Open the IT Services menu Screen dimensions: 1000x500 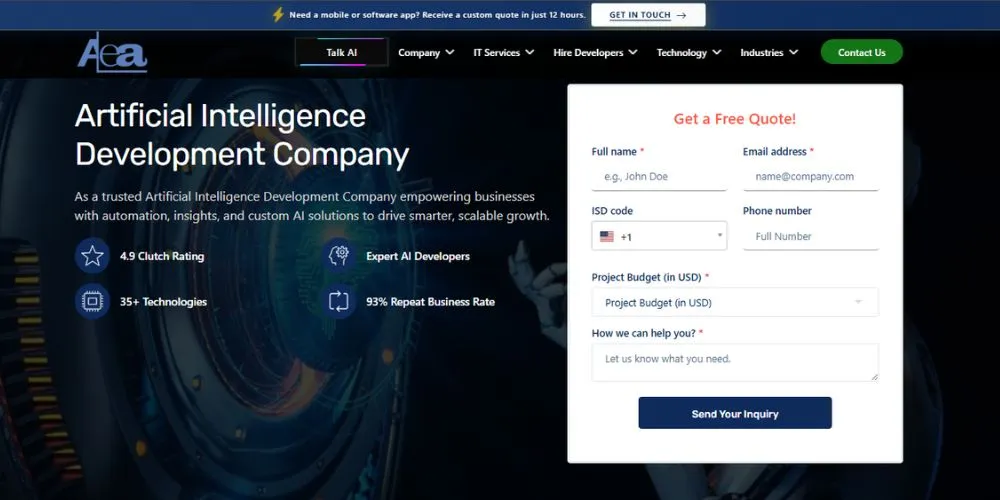pyautogui.click(x=503, y=53)
